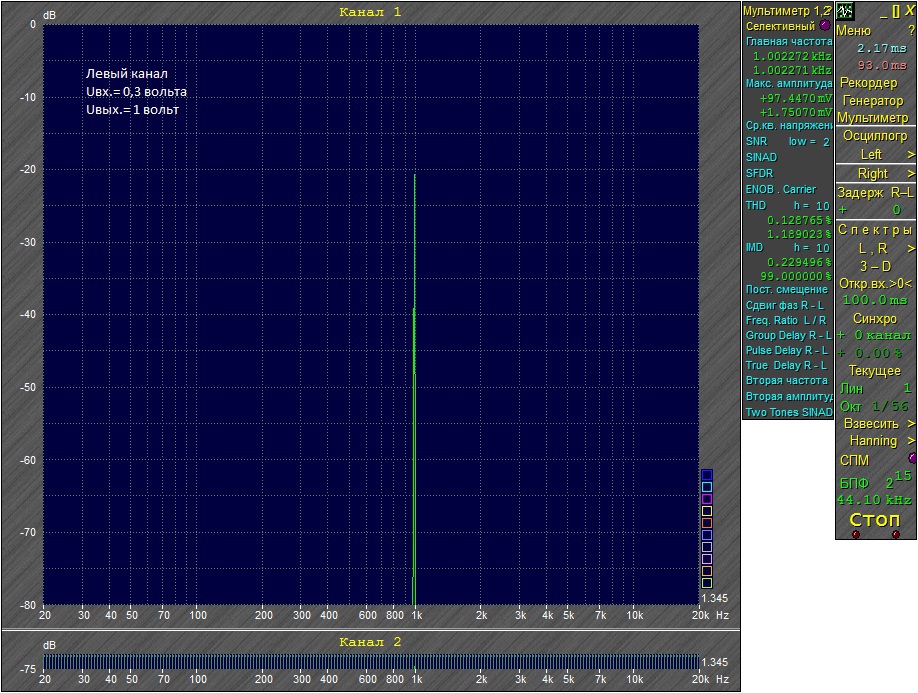
Task: Click the Канал 2 spectrum strip
Action: [x=371, y=662]
